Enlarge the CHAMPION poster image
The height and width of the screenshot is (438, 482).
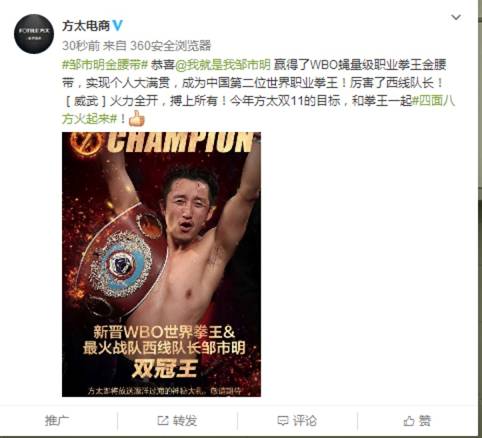click(161, 264)
